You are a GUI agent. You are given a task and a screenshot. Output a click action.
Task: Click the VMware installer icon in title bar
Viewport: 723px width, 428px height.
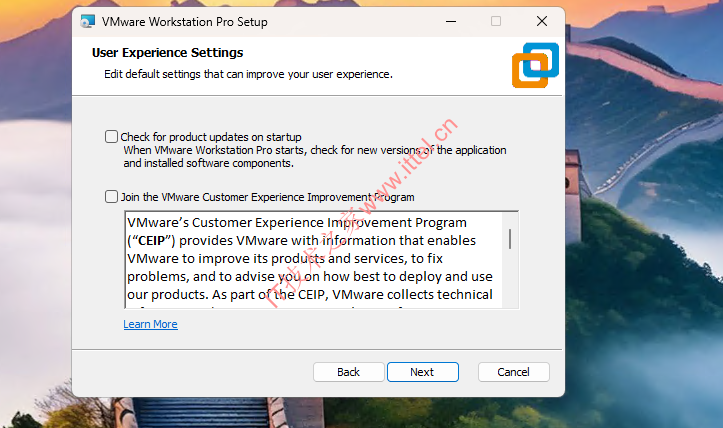(87, 21)
